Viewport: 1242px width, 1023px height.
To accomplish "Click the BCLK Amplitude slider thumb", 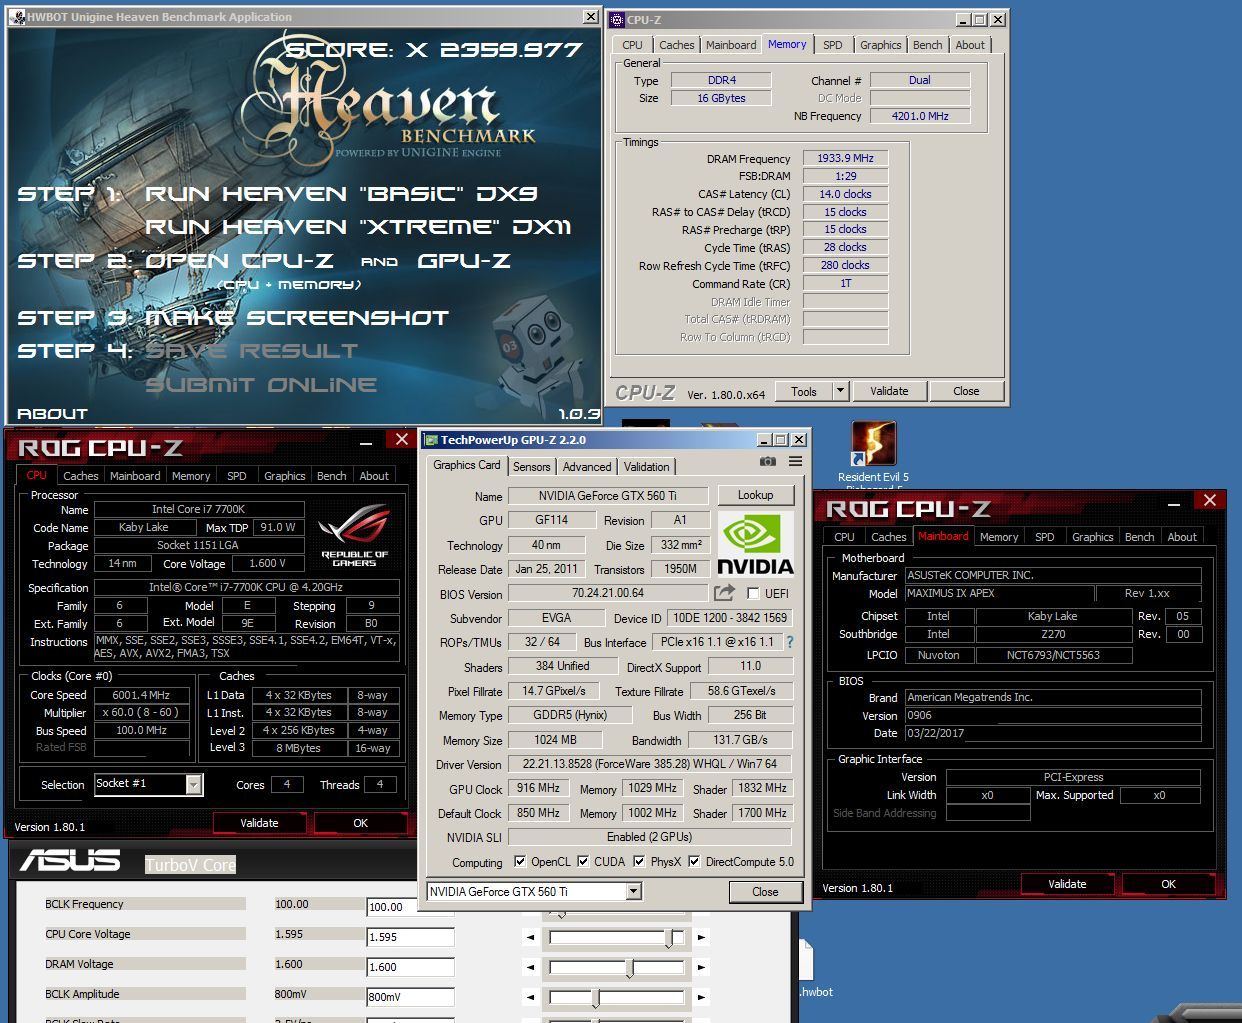I will 595,997.
